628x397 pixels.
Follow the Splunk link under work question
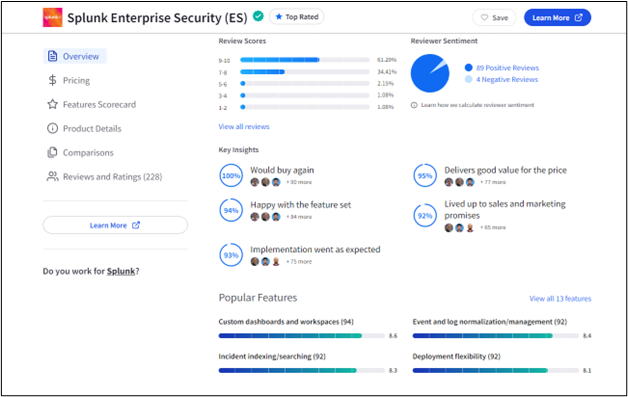coord(121,271)
